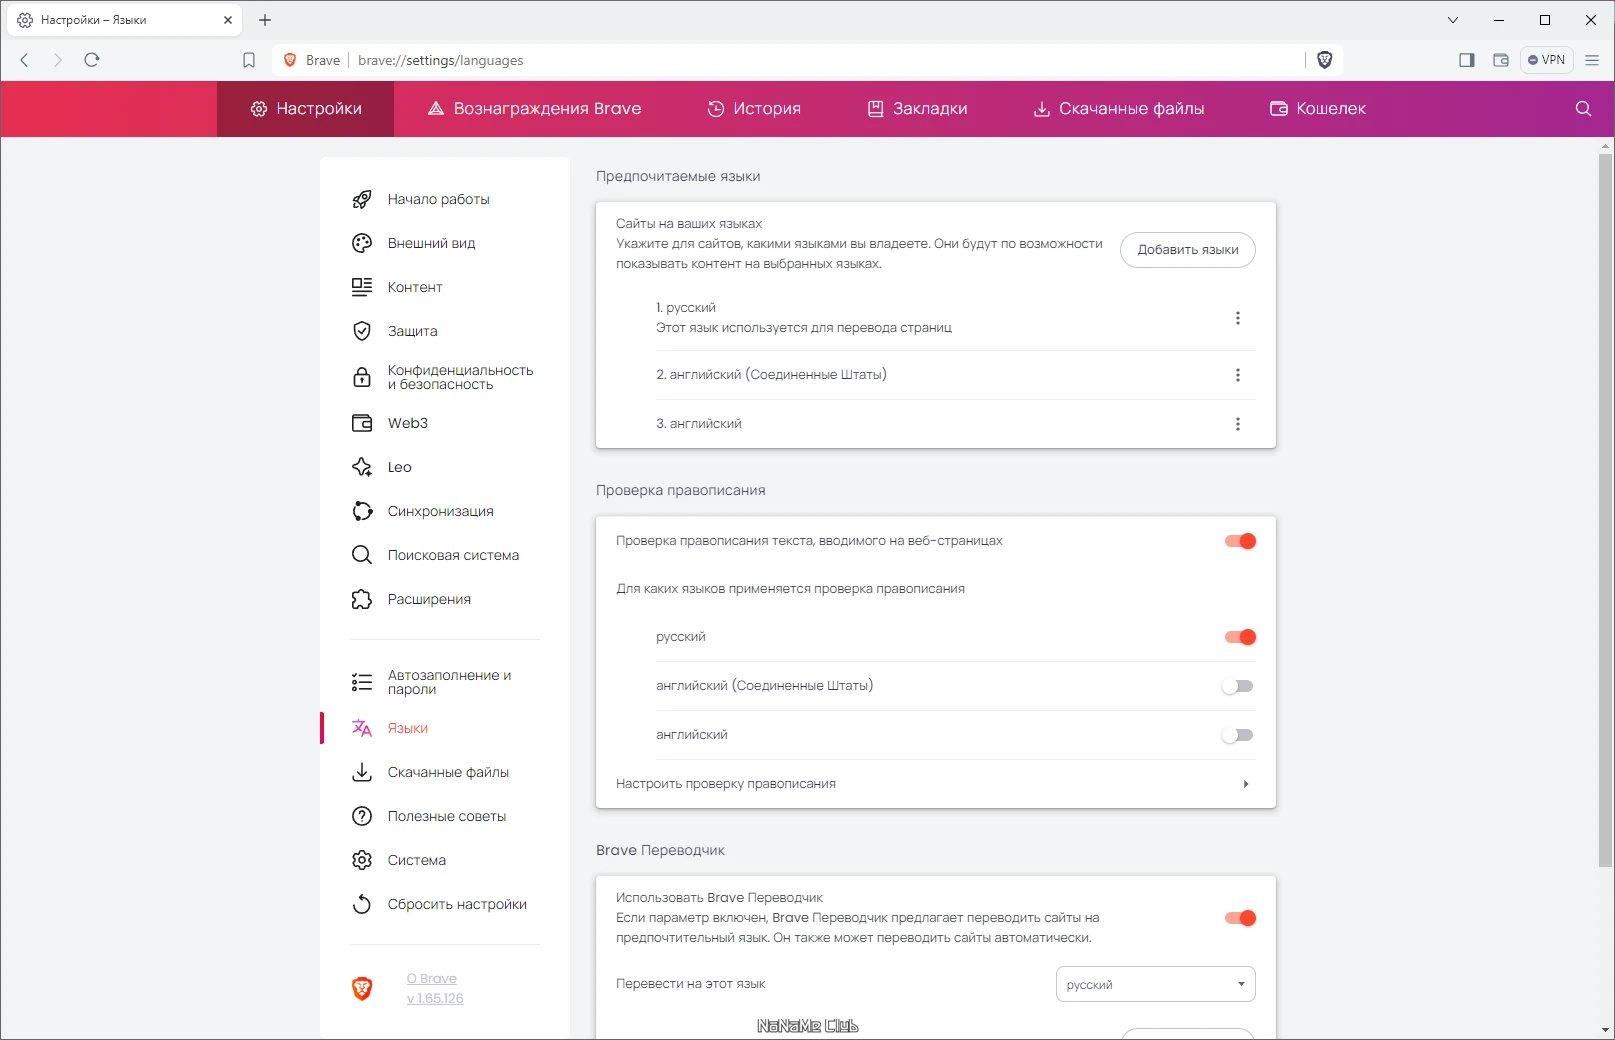Open the Кошелек tab
1615x1040 pixels.
pyautogui.click(x=1317, y=108)
